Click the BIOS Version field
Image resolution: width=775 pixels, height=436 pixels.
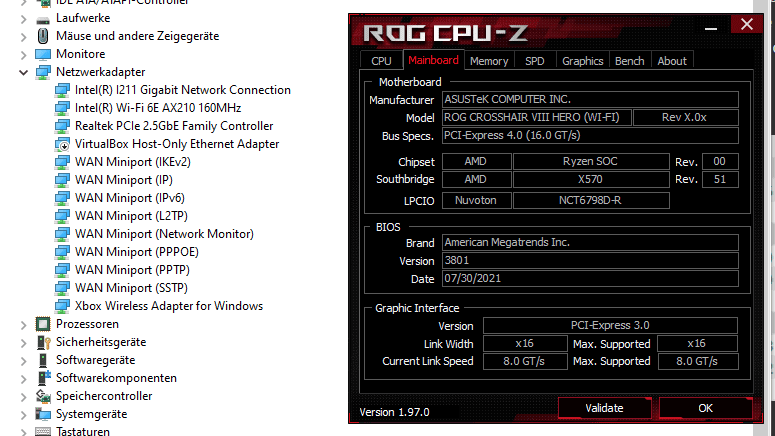(x=590, y=261)
